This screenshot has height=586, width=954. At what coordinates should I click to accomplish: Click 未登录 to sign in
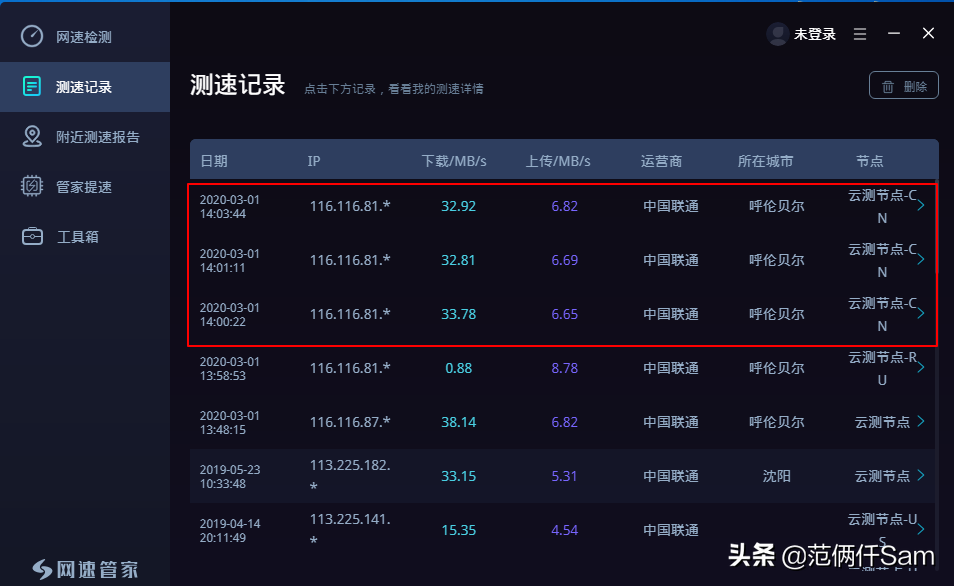(x=814, y=33)
